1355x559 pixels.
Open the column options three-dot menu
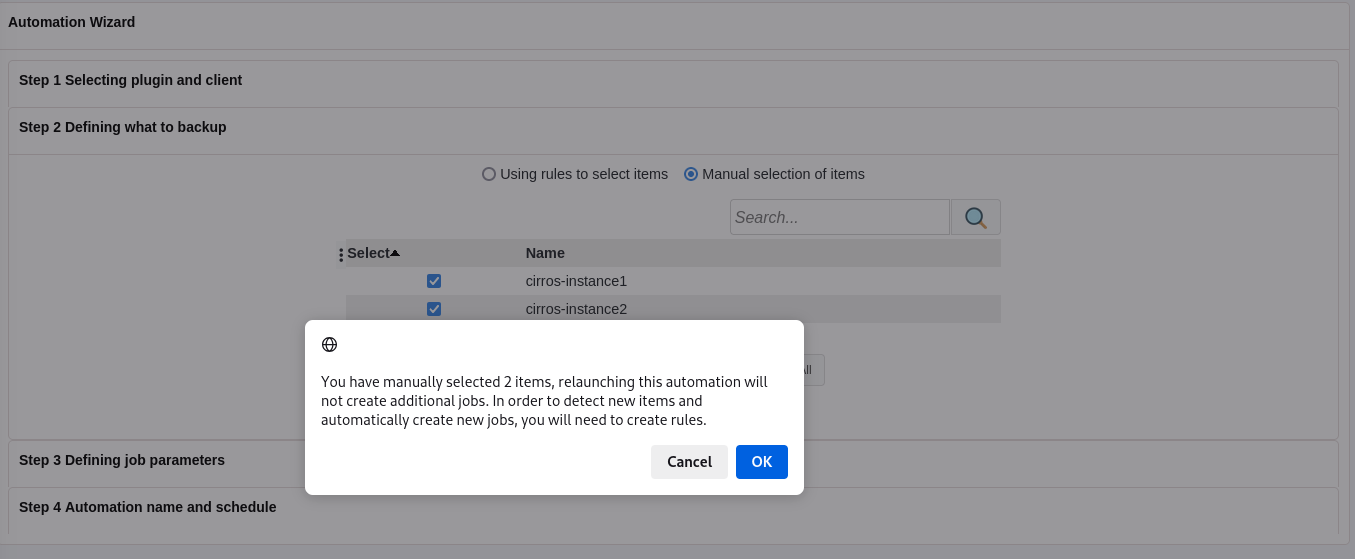coord(341,254)
